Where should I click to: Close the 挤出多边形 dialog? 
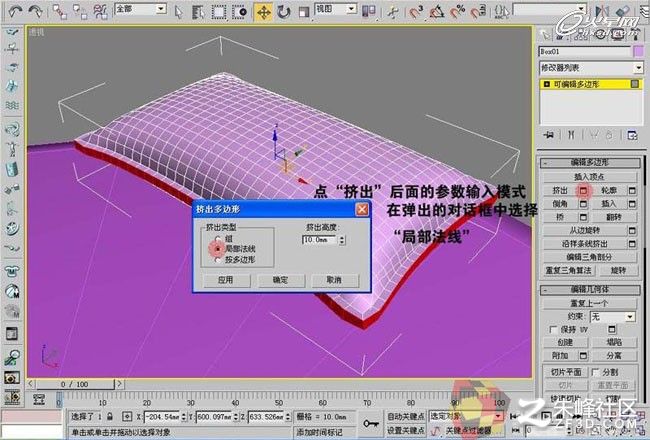[362, 209]
